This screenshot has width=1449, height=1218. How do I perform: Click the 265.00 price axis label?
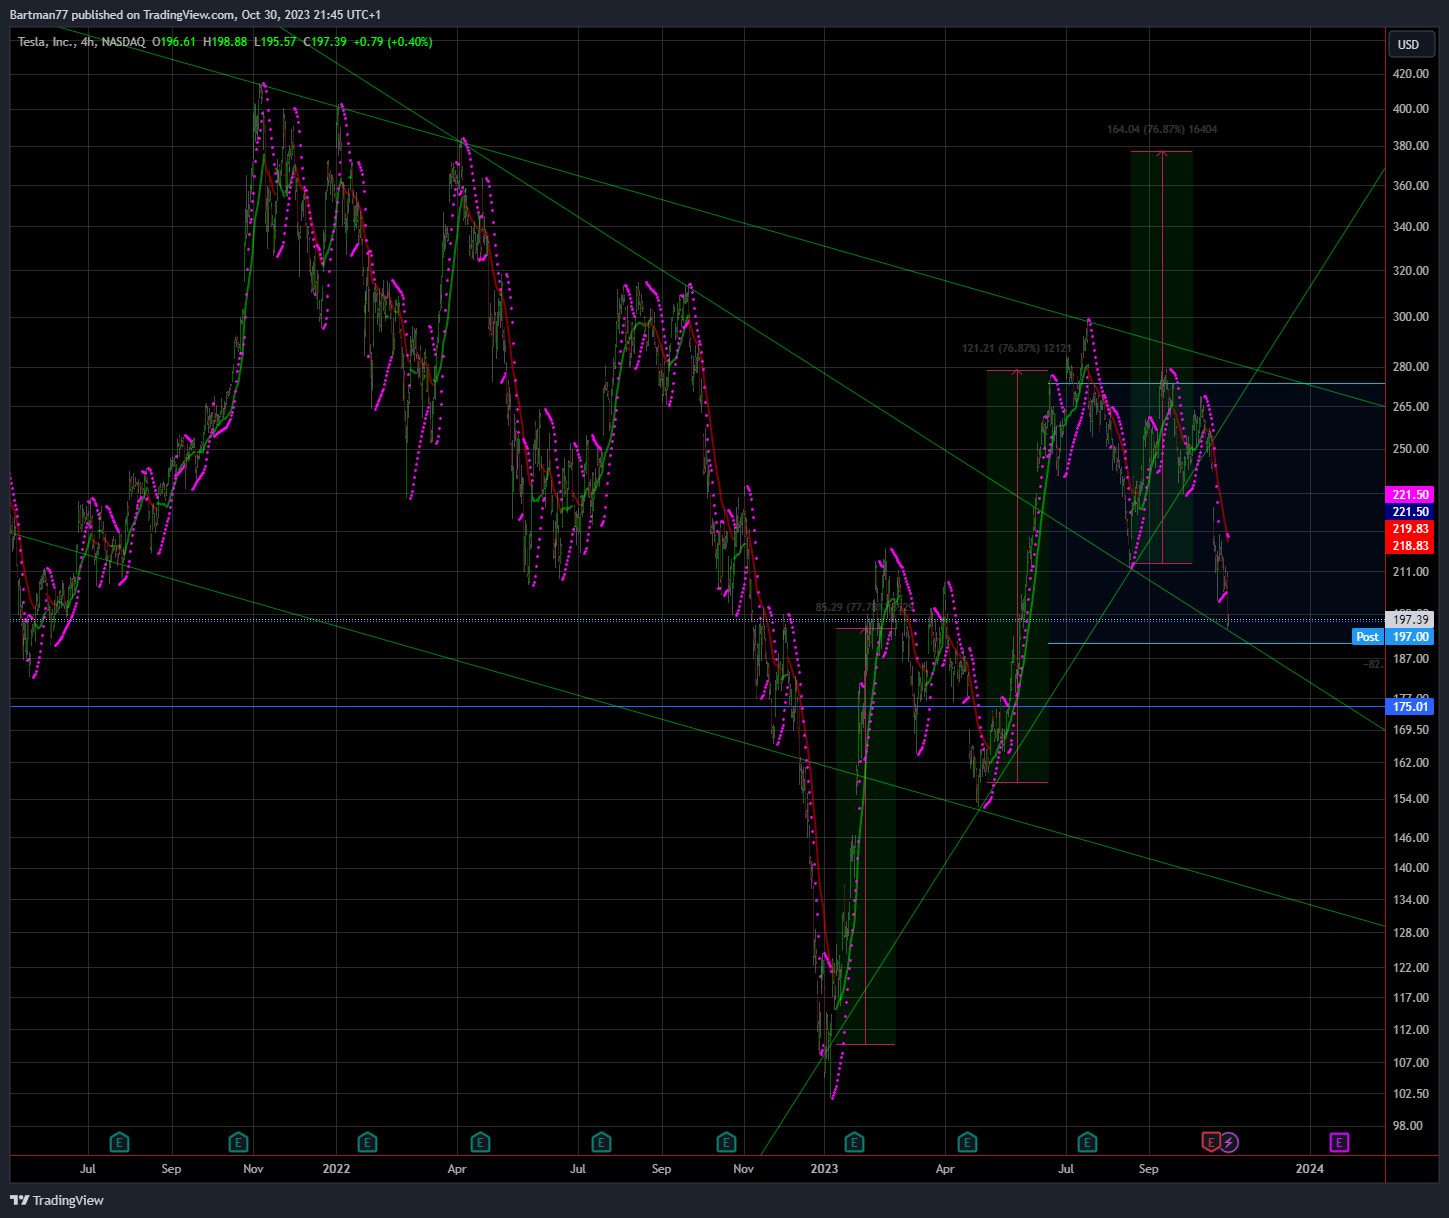click(x=1410, y=407)
